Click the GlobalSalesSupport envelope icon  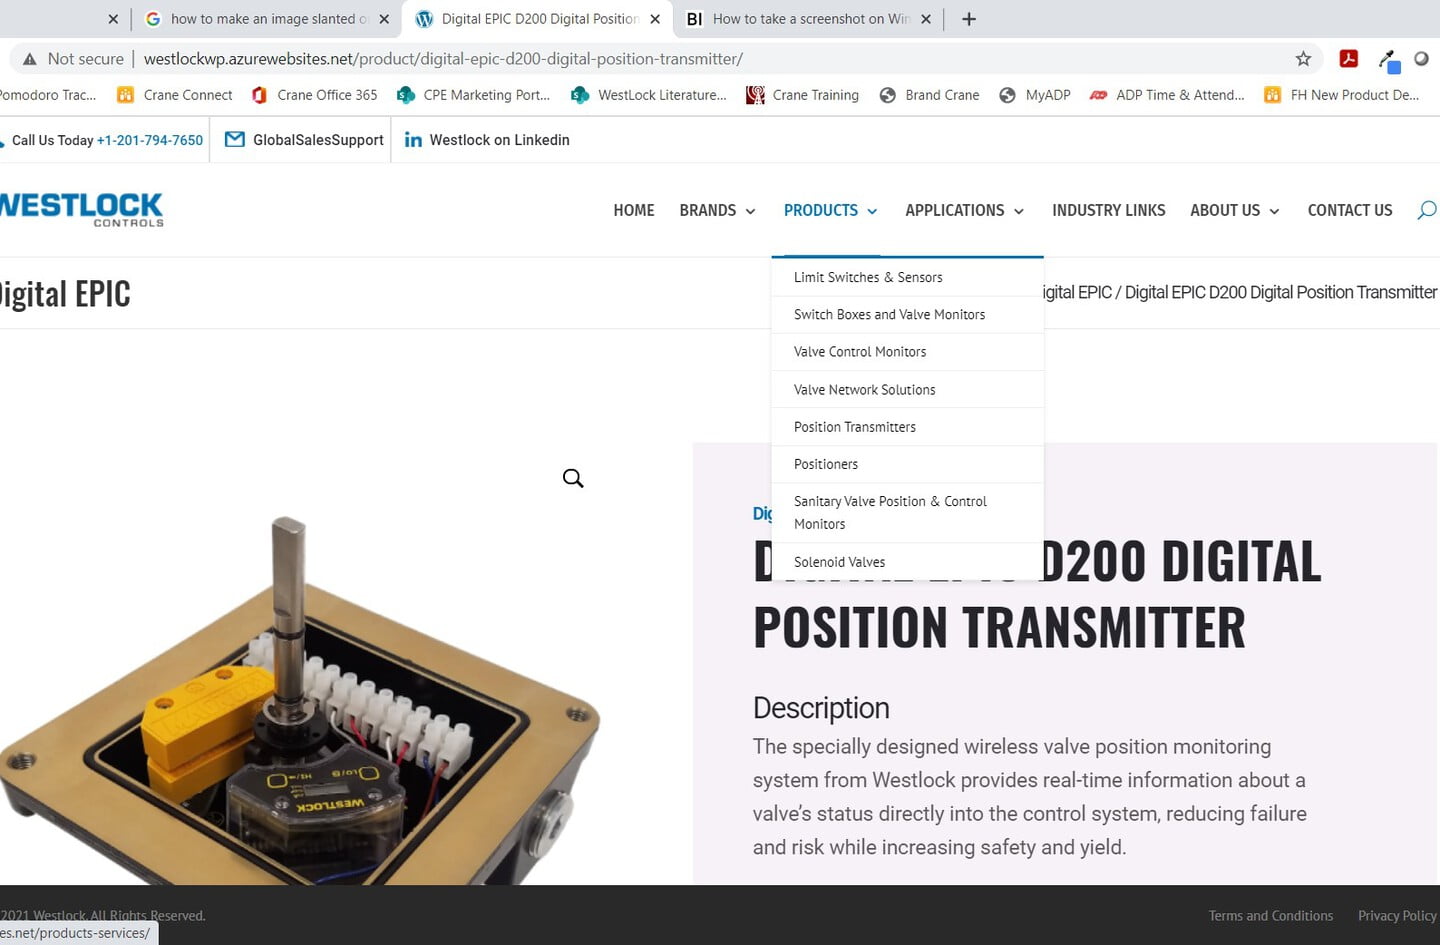pos(235,140)
